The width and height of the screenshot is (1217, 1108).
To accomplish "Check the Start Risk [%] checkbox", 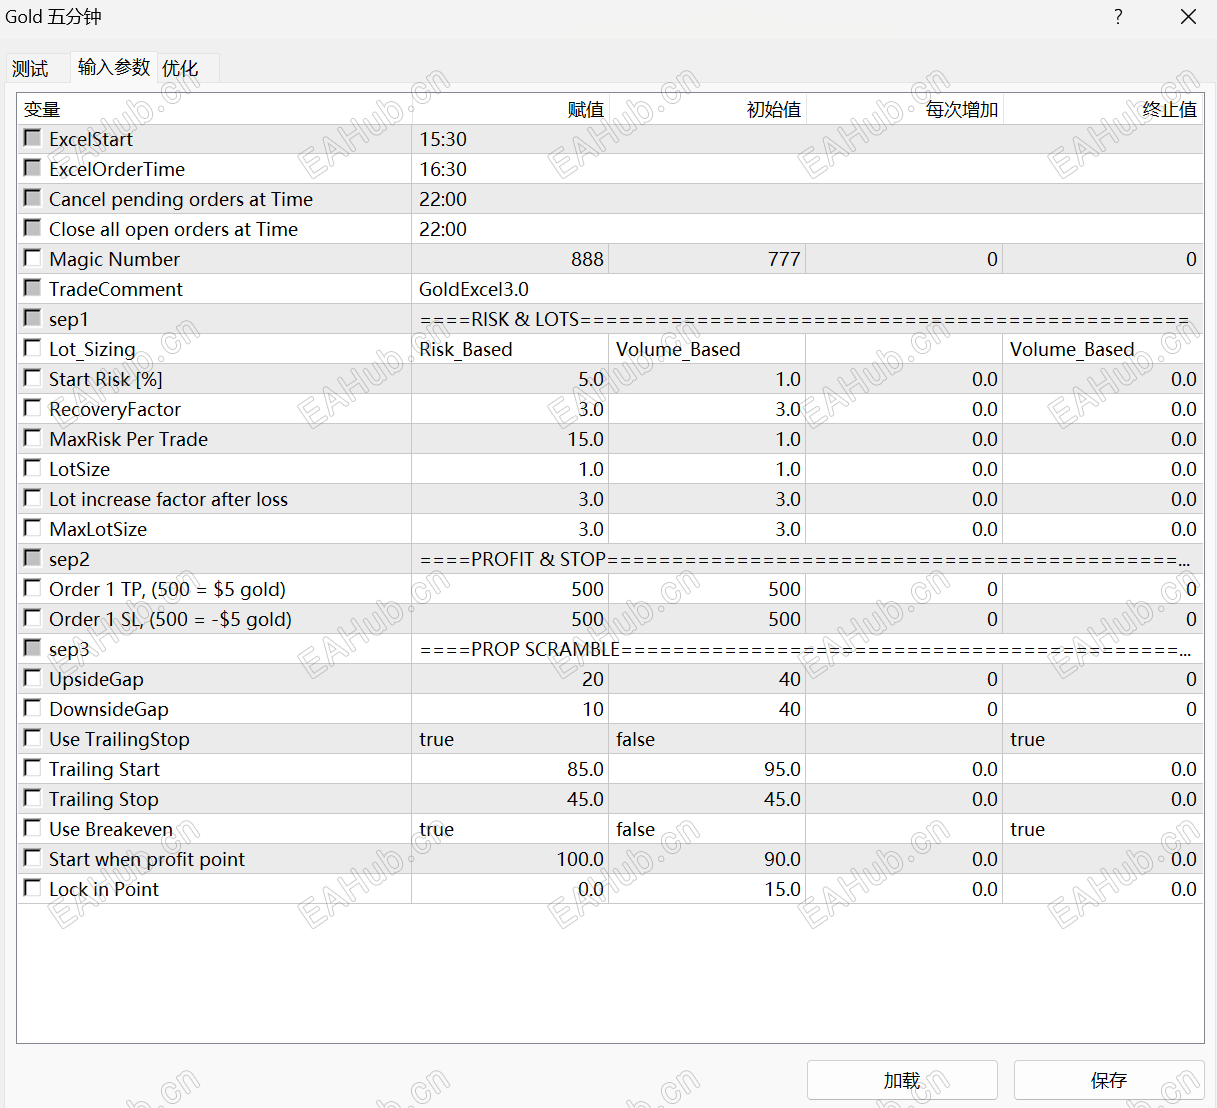I will (33, 378).
